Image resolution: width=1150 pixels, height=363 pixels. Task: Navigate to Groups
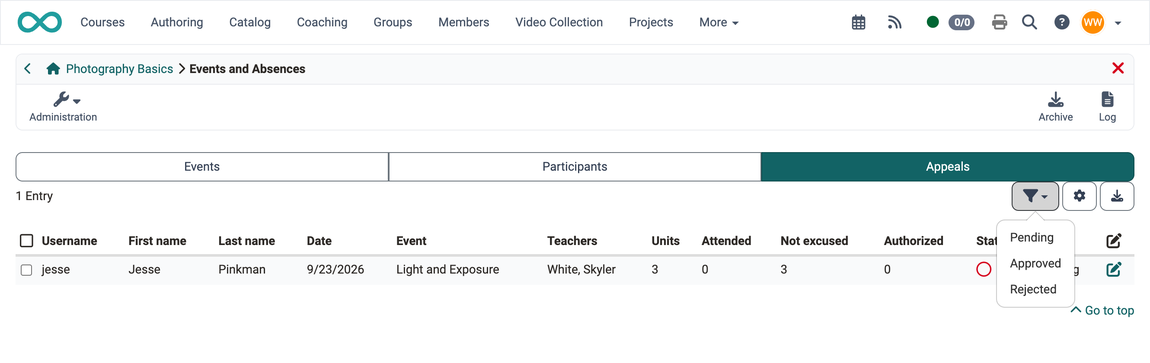pos(392,23)
